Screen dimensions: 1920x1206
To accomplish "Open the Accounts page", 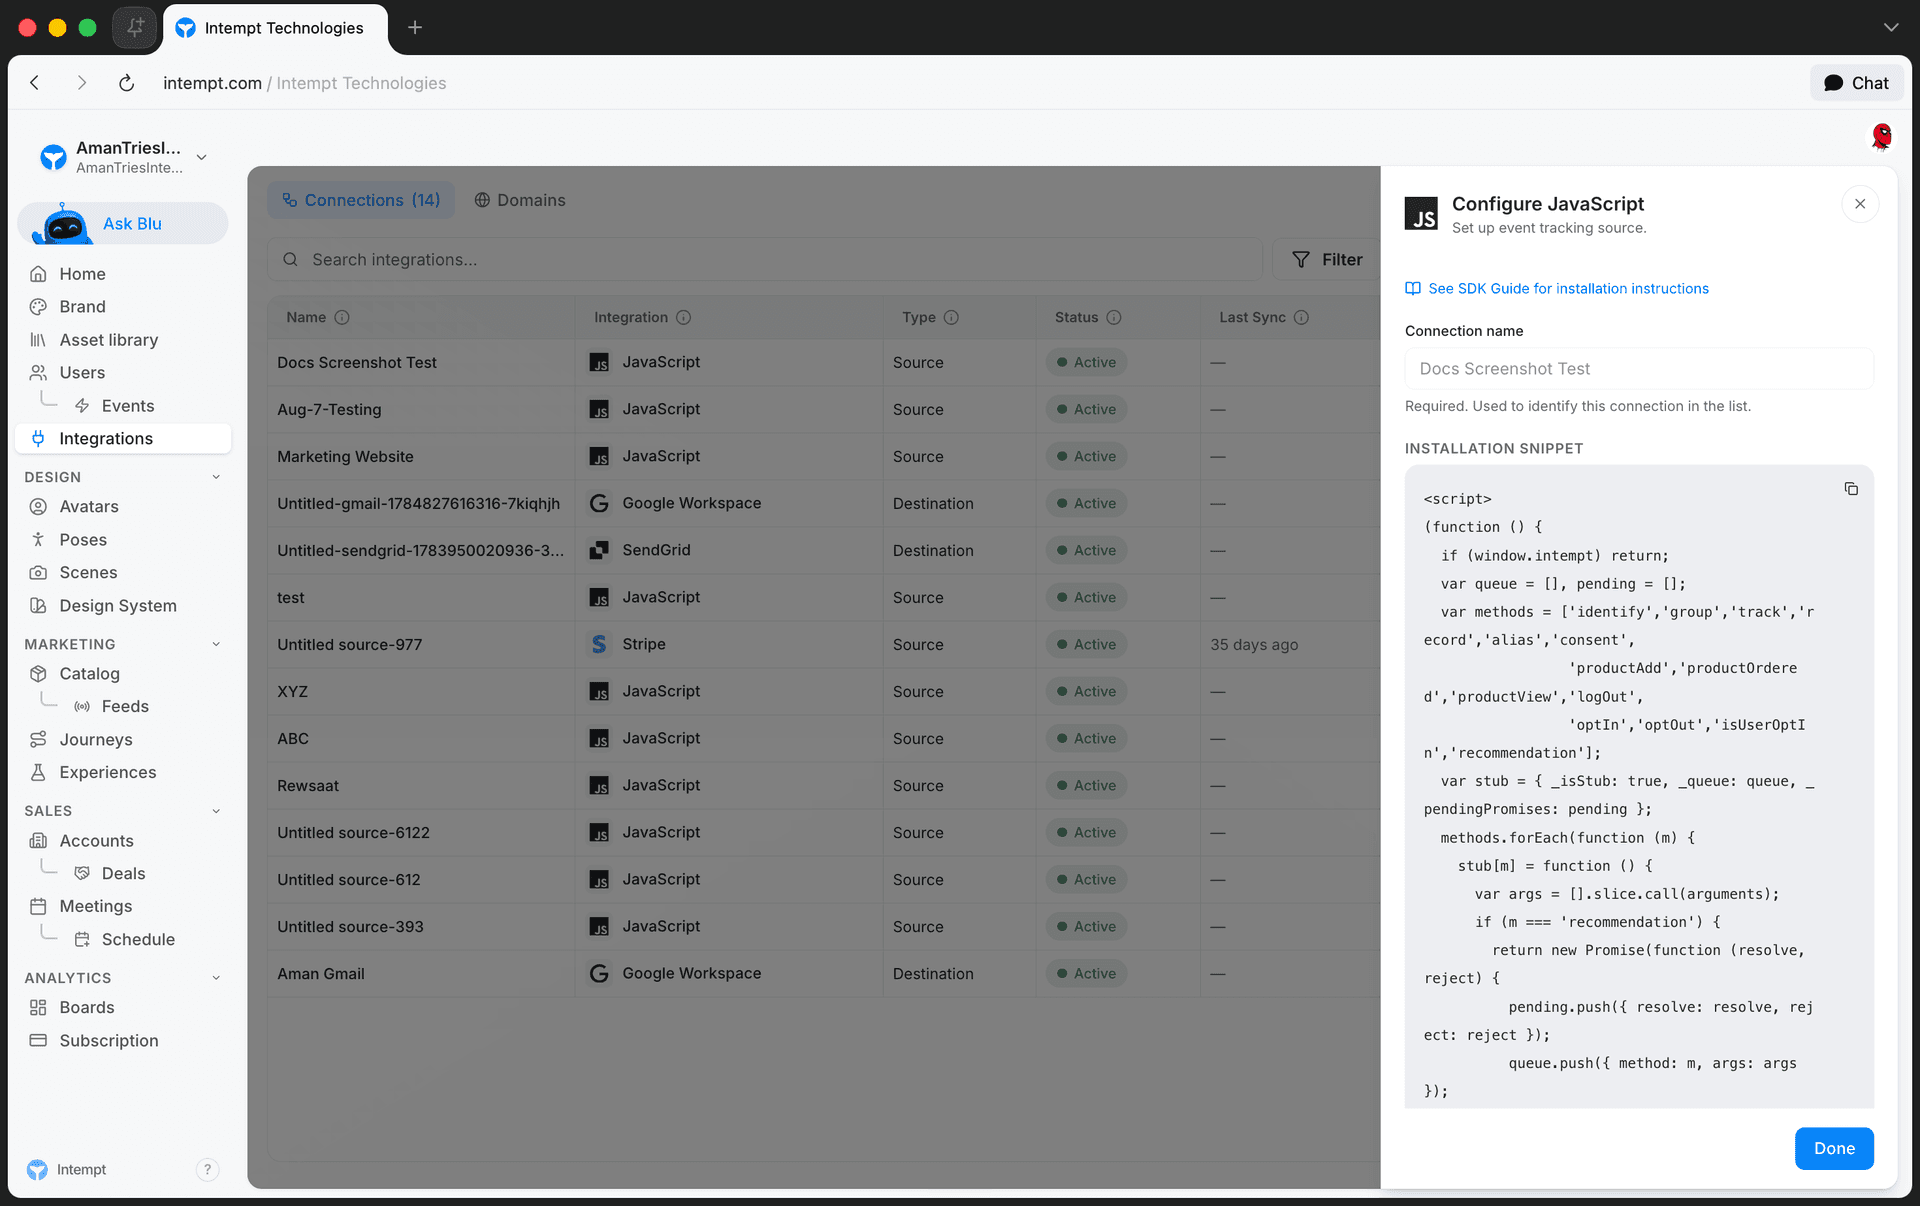I will point(96,841).
